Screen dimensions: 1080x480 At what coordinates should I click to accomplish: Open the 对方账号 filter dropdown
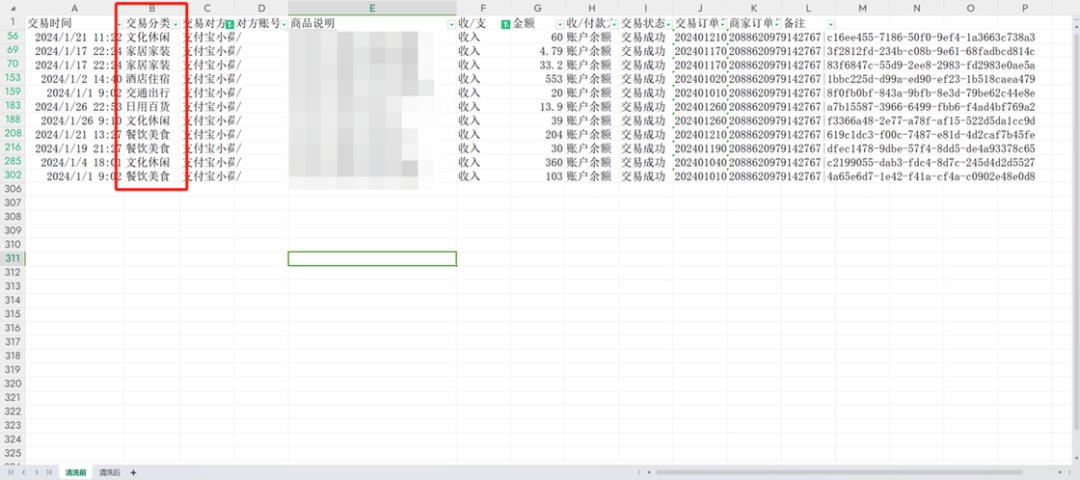[x=284, y=24]
